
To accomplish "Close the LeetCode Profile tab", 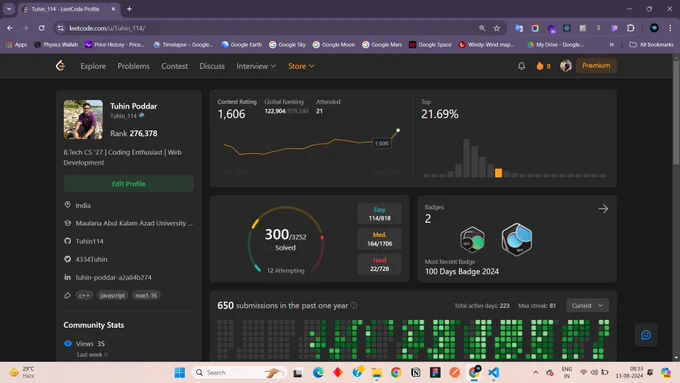I will (x=113, y=9).
